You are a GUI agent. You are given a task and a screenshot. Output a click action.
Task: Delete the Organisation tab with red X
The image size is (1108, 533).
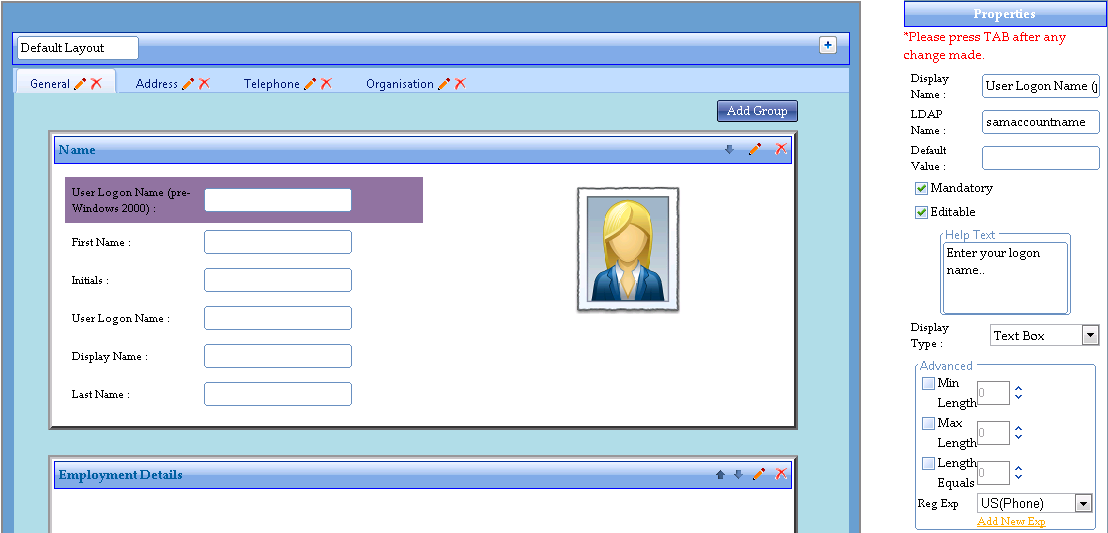tap(460, 83)
